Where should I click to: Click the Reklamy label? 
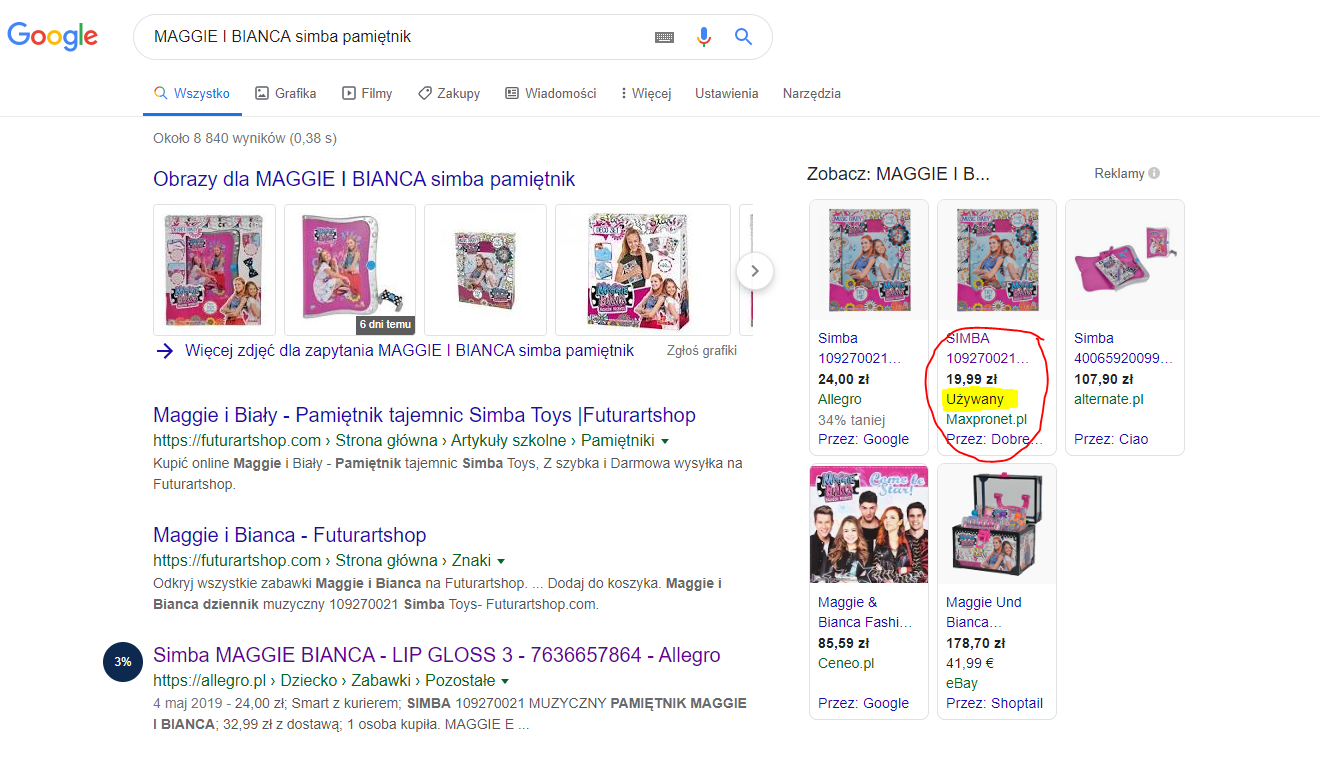click(1119, 173)
